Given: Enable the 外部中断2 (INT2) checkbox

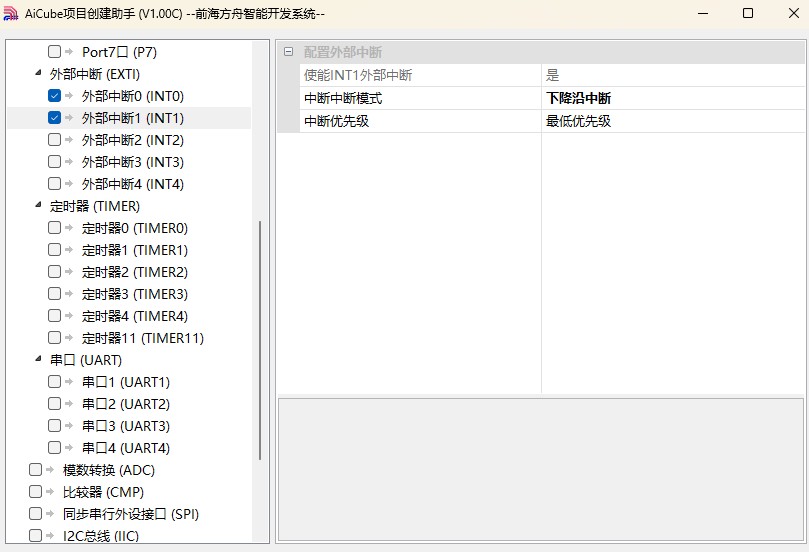Looking at the screenshot, I should [x=54, y=140].
